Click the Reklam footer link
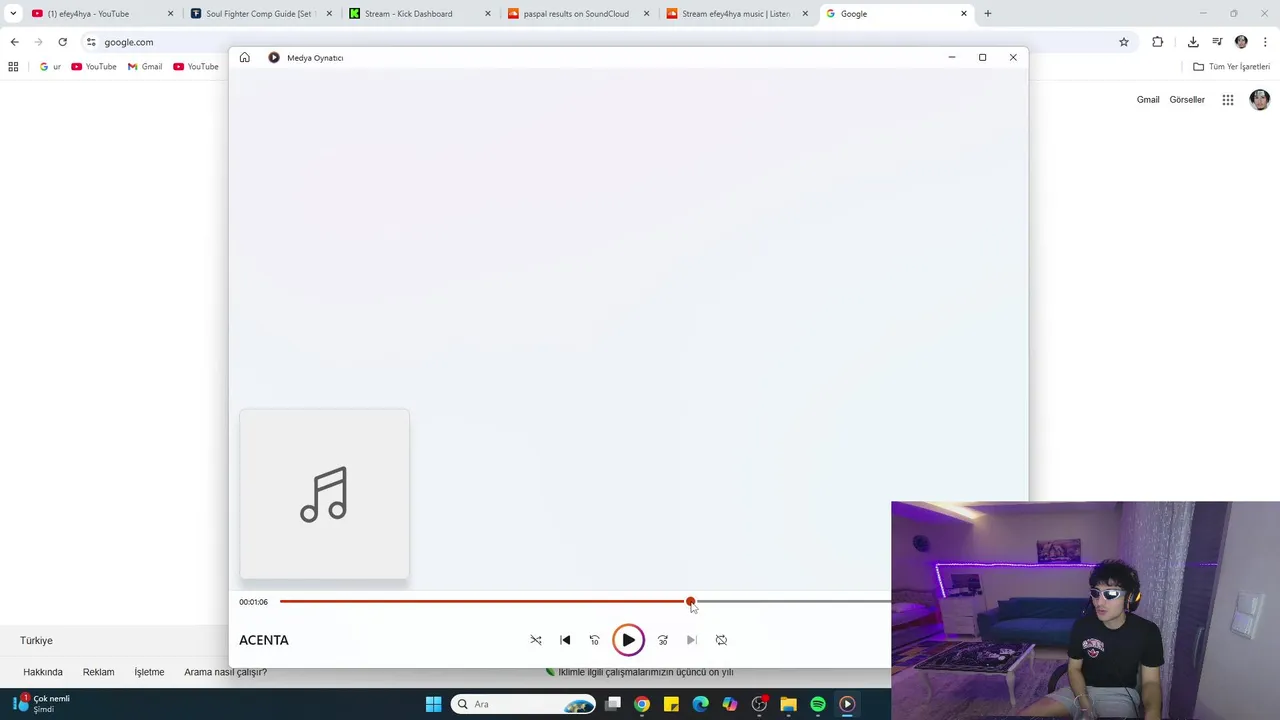 click(98, 672)
